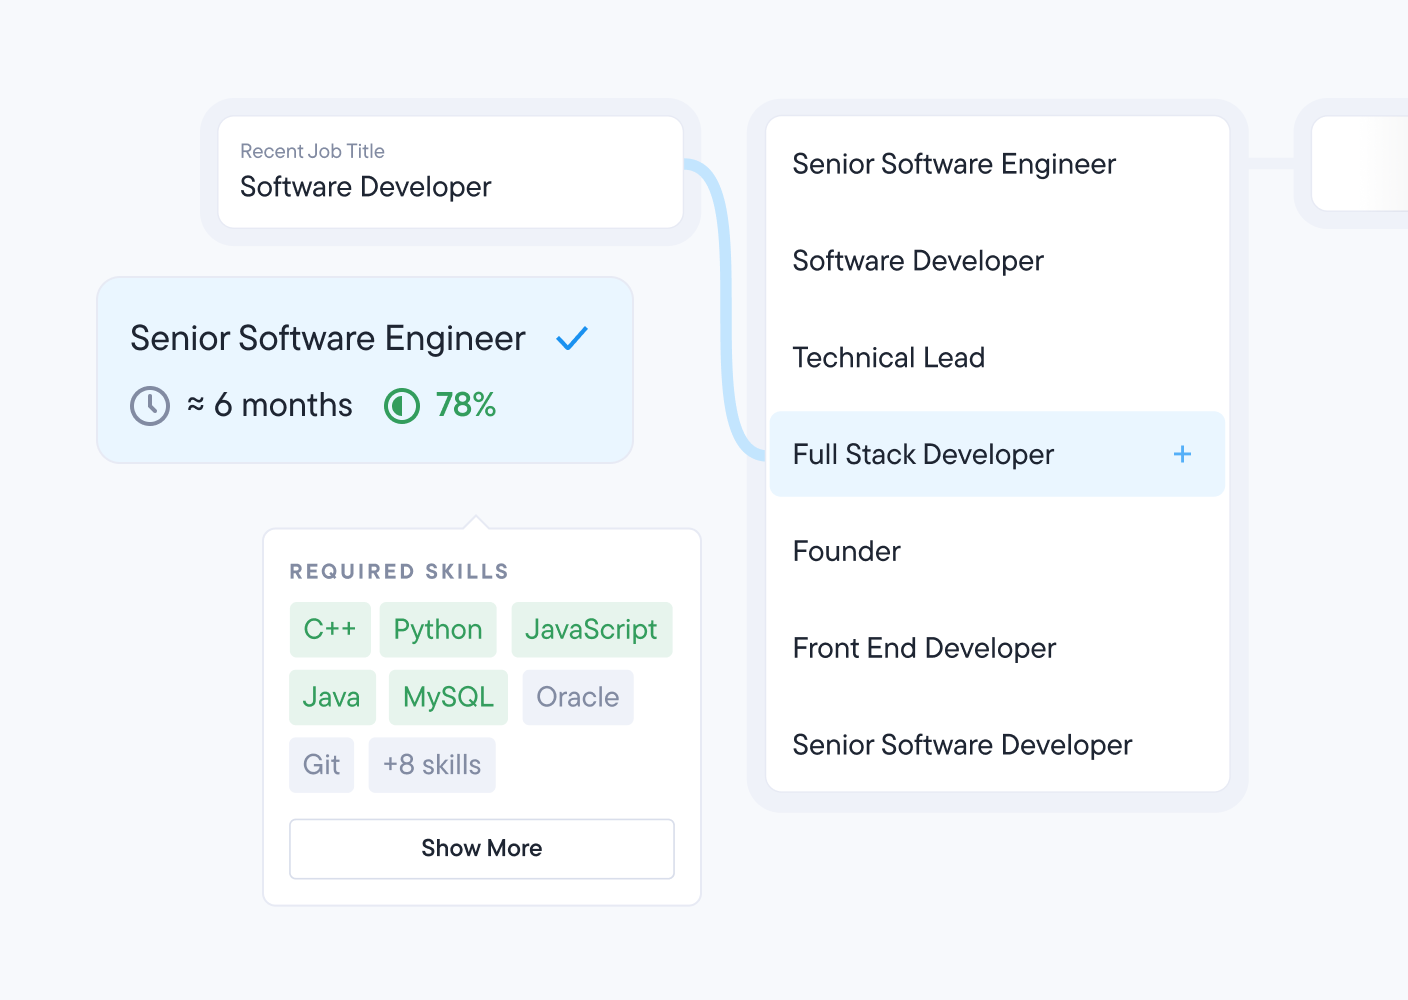Pick Founder from the job list
Screen dimensions: 1408x1000
coord(847,551)
